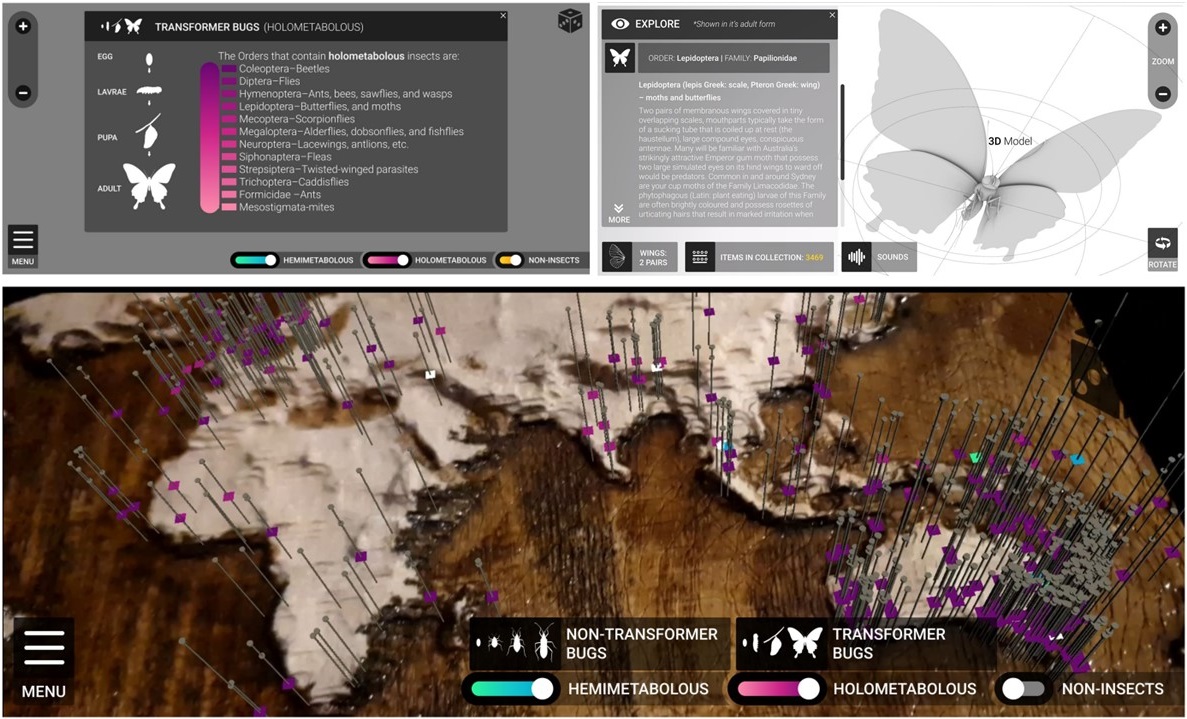Open Items in Collection icon
This screenshot has width=1187, height=719.
[x=700, y=257]
